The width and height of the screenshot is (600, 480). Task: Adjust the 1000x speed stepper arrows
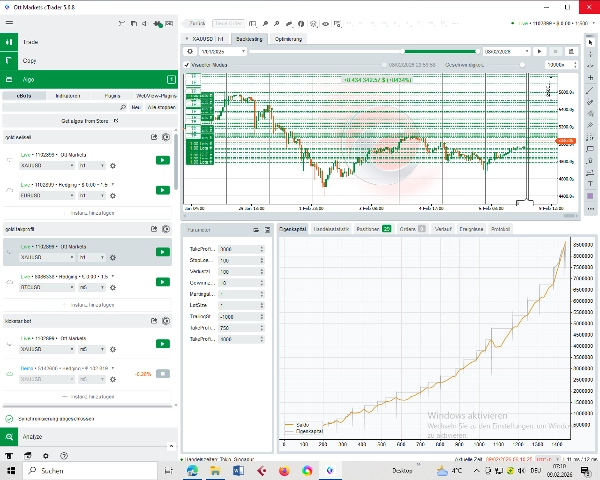(x=575, y=65)
